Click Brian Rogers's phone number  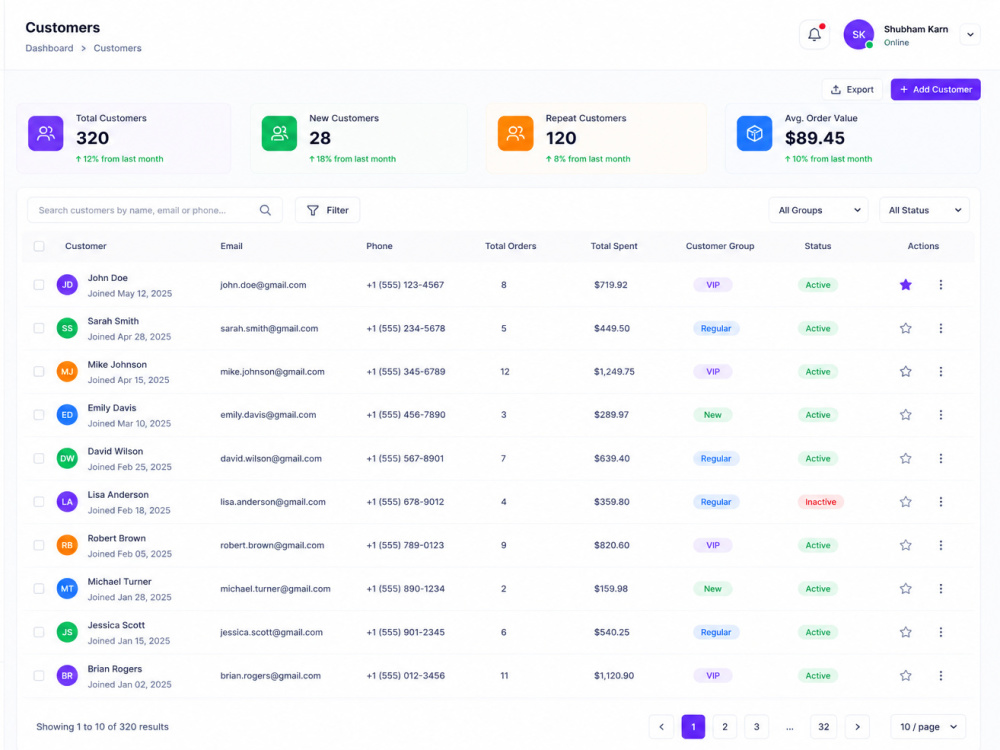(405, 675)
